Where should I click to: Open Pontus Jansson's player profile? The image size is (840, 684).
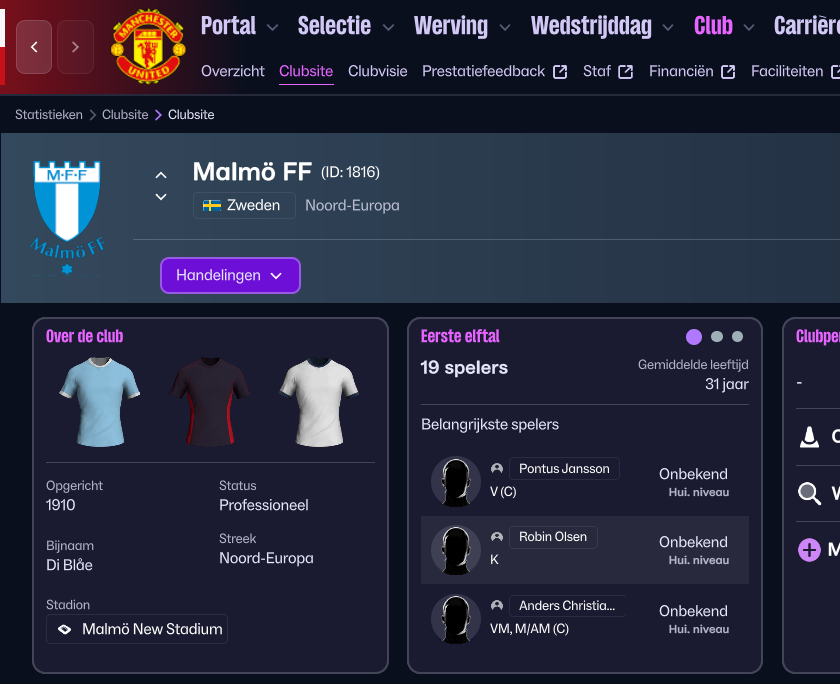tap(564, 468)
